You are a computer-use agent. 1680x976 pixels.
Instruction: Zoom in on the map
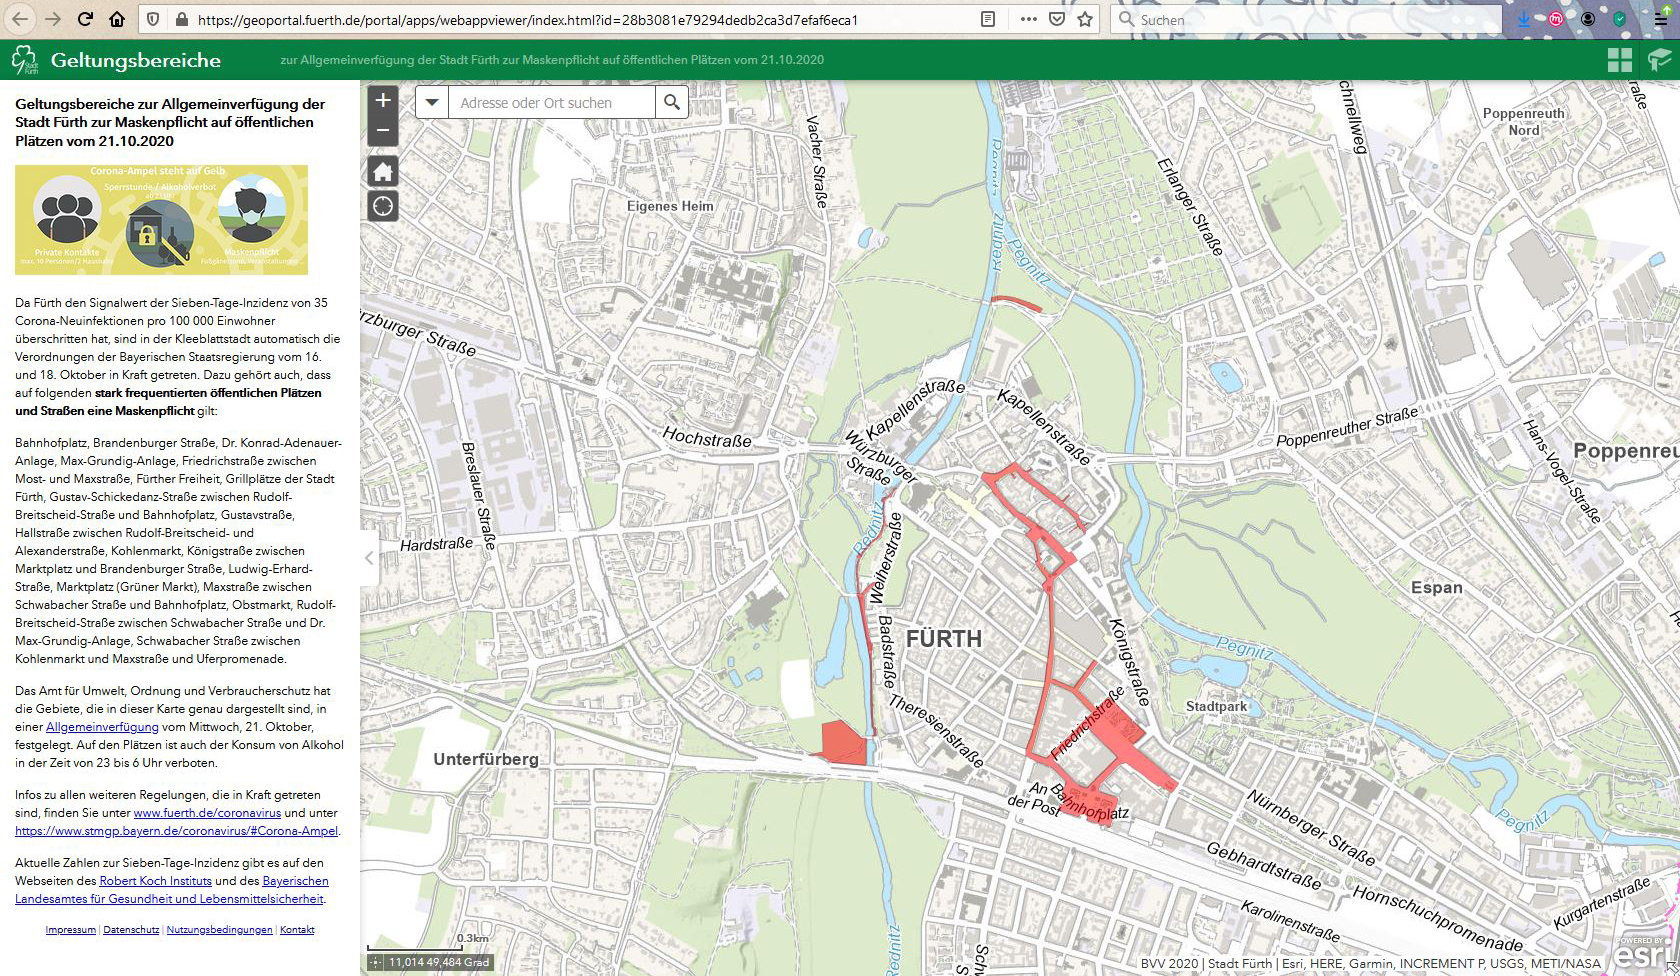383,100
